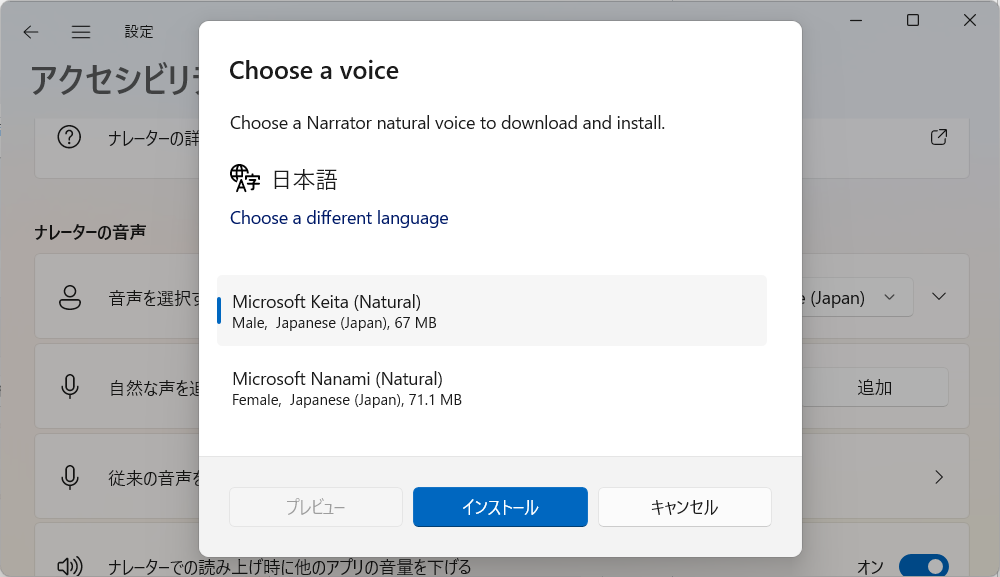The height and width of the screenshot is (577, 1000).
Task: Open the external link icon for narrator details
Action: point(938,137)
